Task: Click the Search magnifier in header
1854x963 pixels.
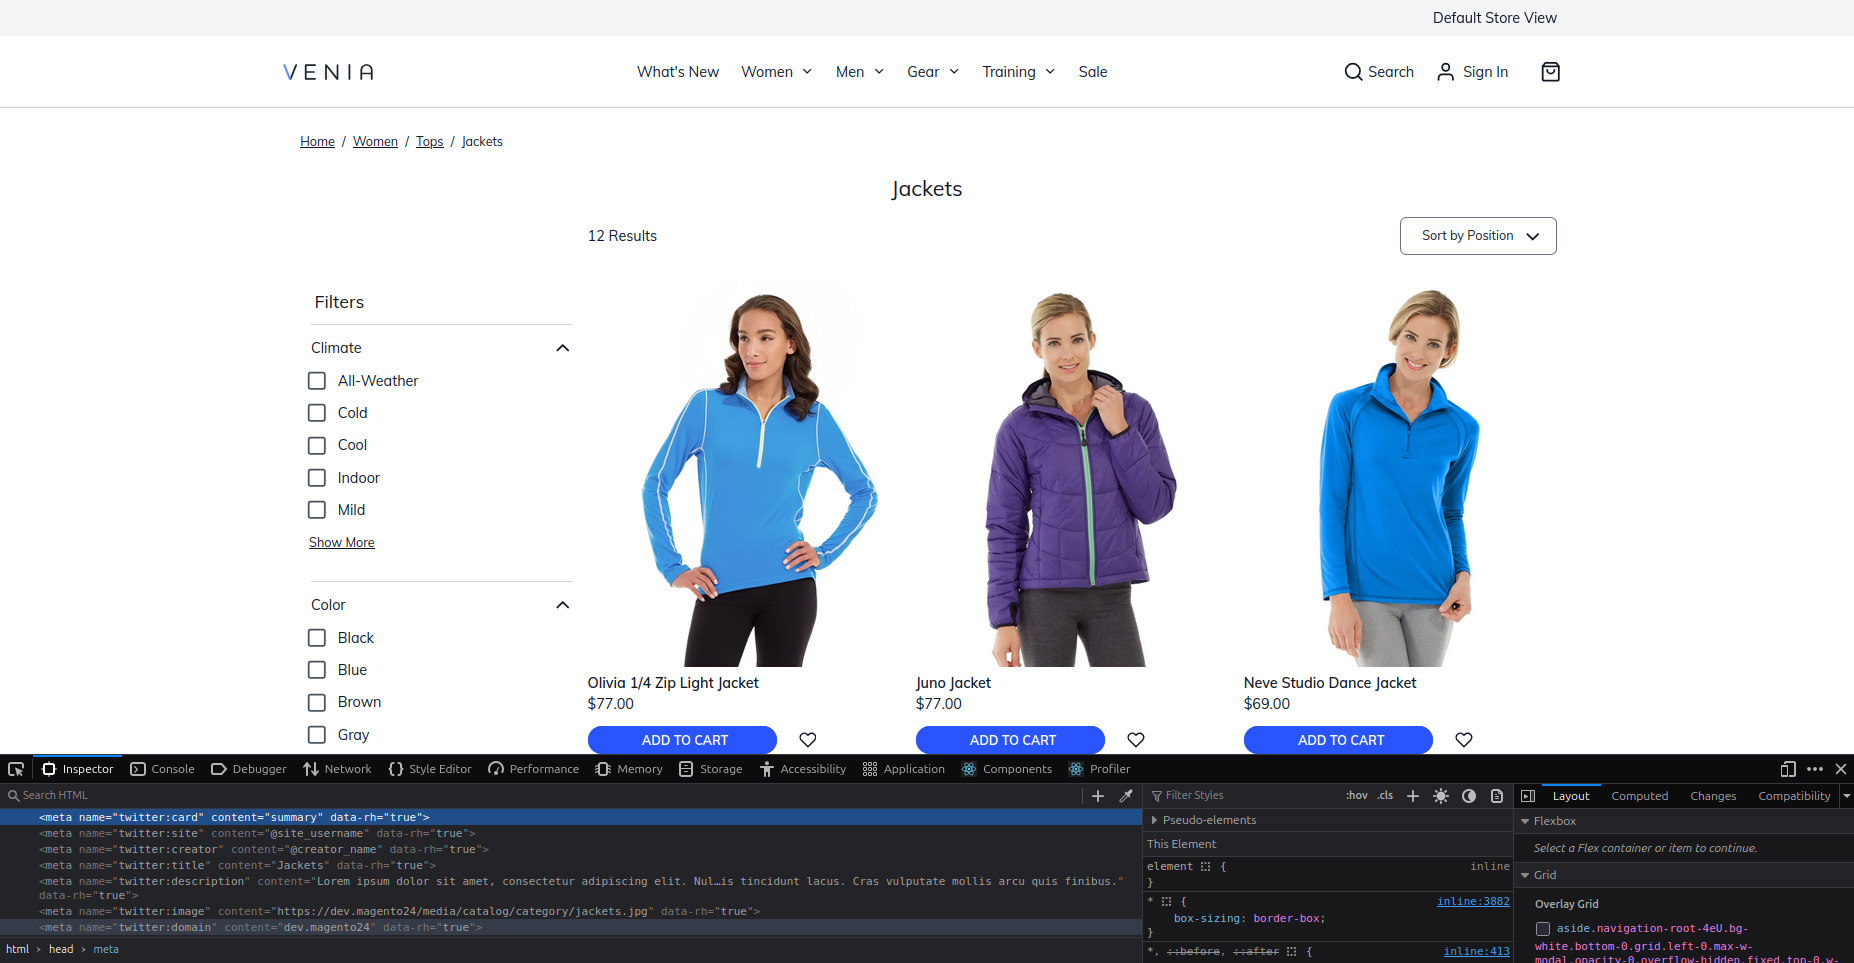Action: pyautogui.click(x=1353, y=72)
